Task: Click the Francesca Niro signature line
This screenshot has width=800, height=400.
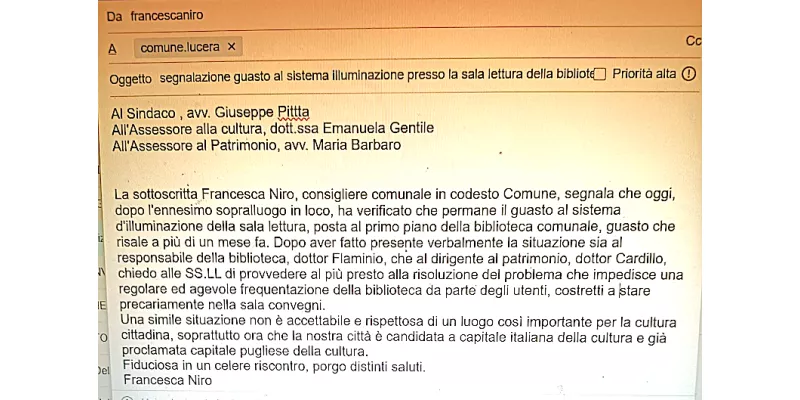Action: tap(167, 380)
